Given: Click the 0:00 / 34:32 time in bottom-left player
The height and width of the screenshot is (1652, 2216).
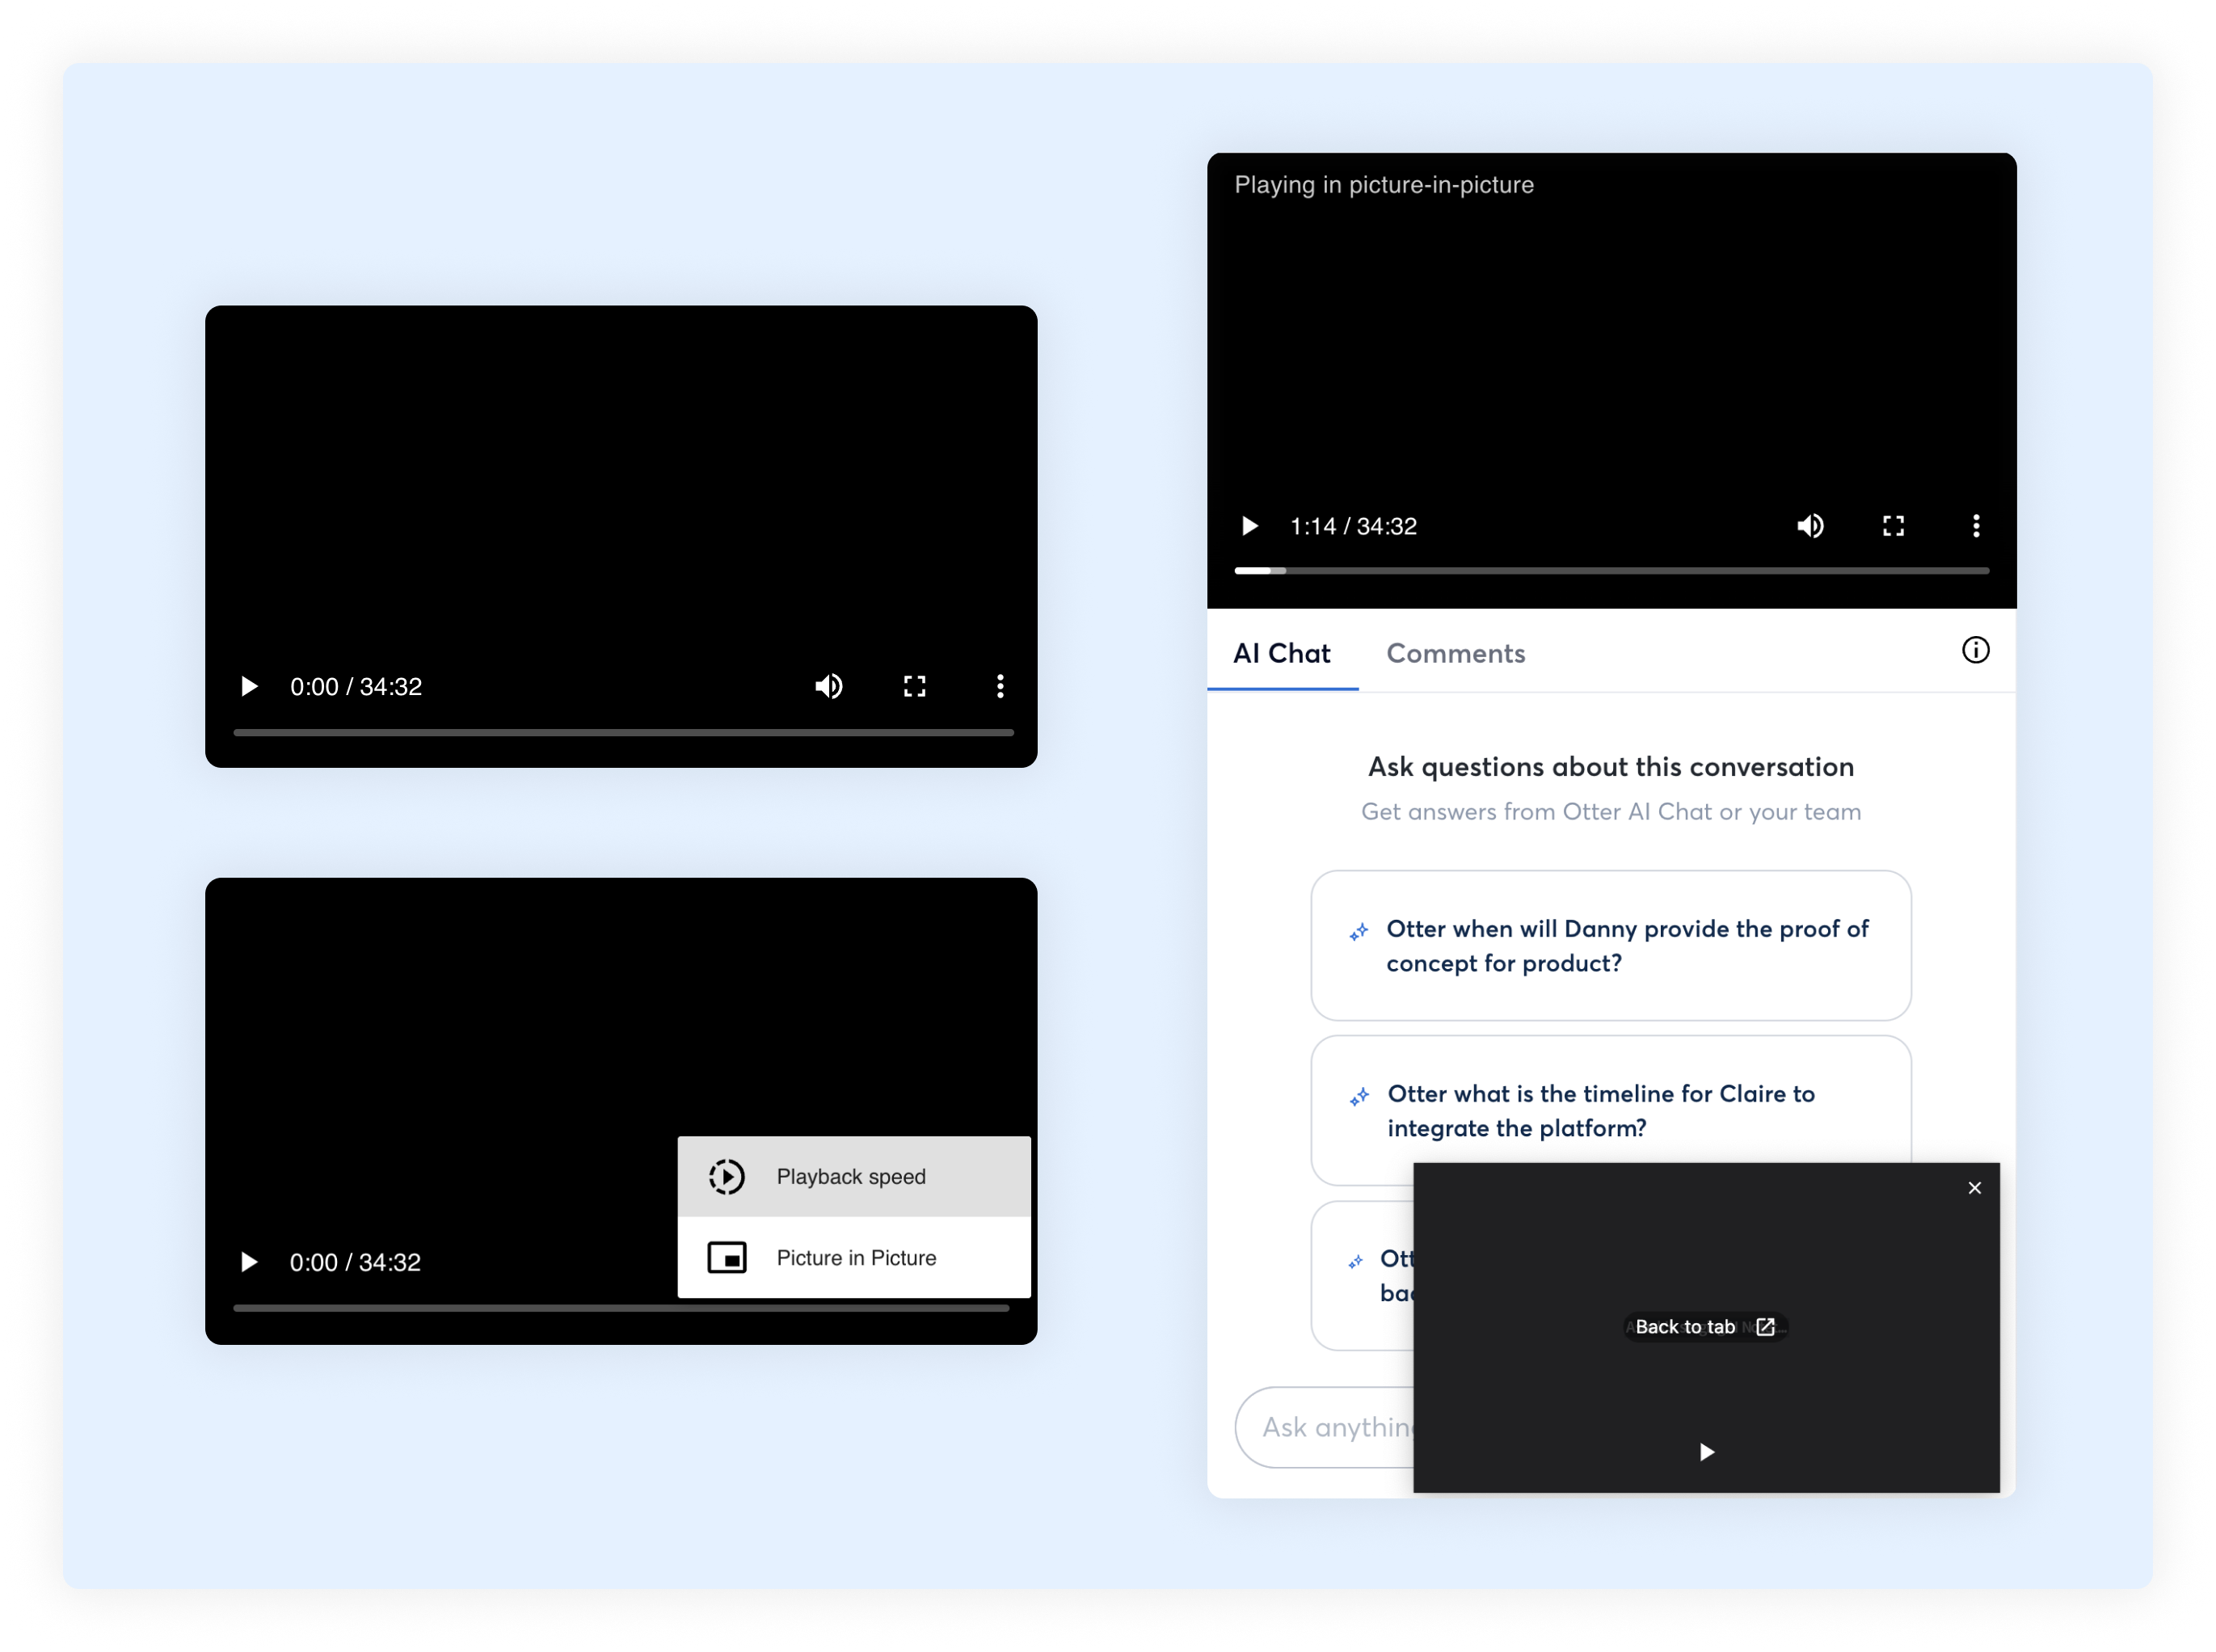Looking at the screenshot, I should tap(355, 1263).
